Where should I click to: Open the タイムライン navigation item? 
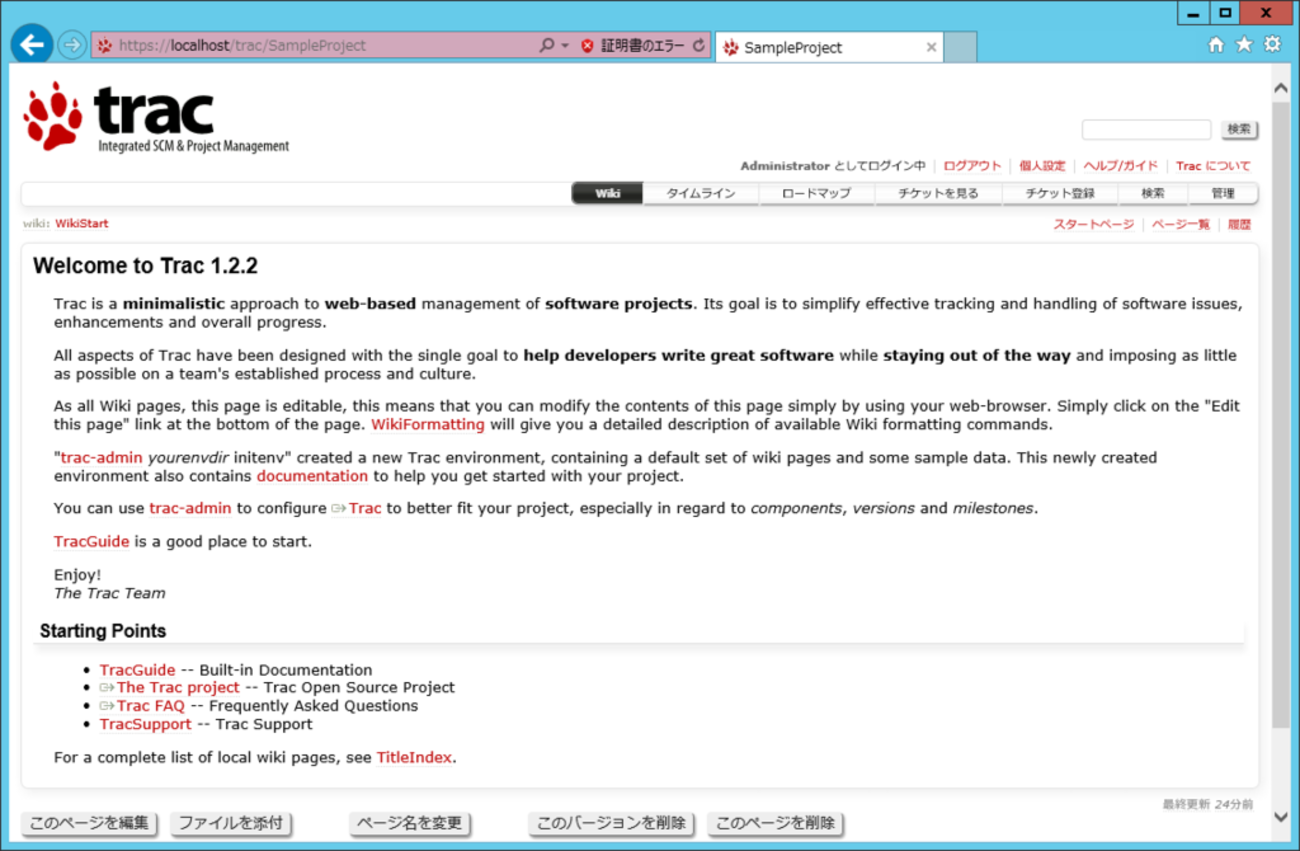701,194
